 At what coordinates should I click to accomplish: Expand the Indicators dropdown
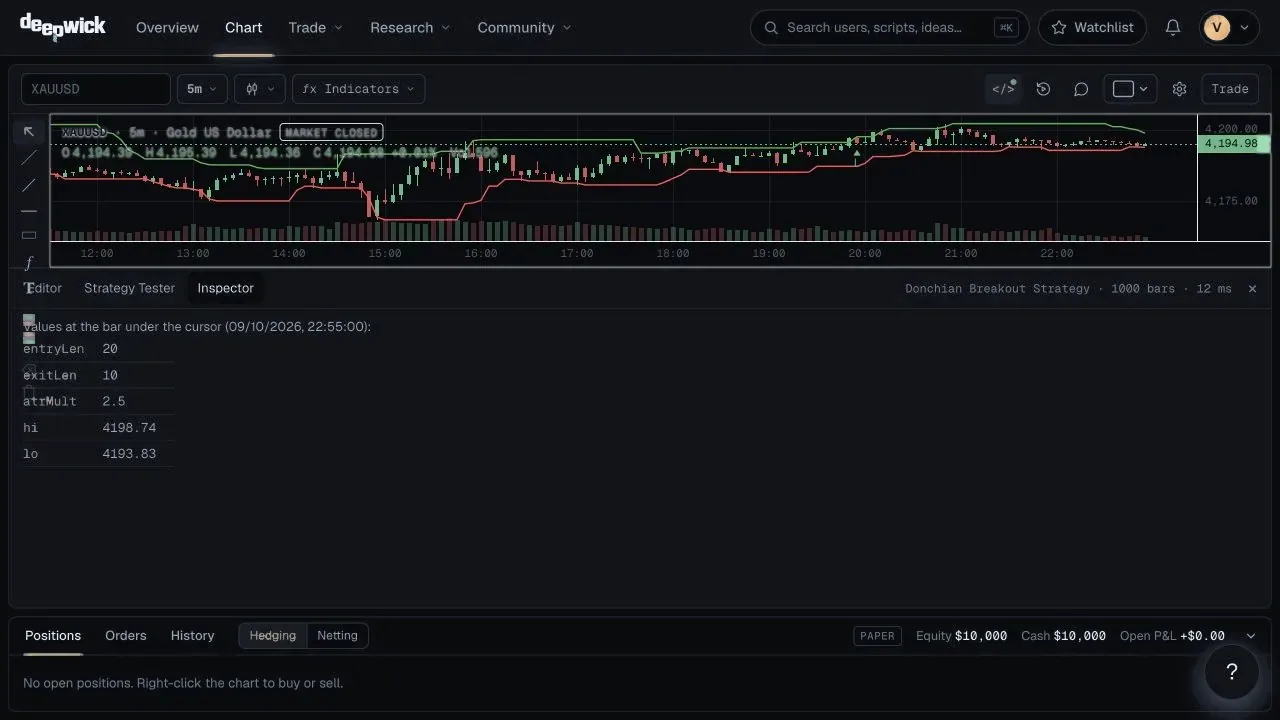pyautogui.click(x=358, y=89)
